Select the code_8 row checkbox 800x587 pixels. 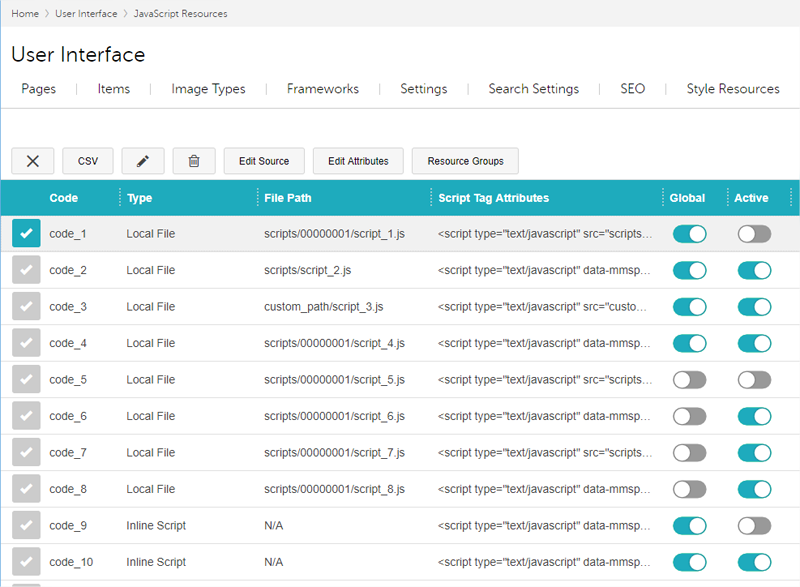click(x=26, y=489)
